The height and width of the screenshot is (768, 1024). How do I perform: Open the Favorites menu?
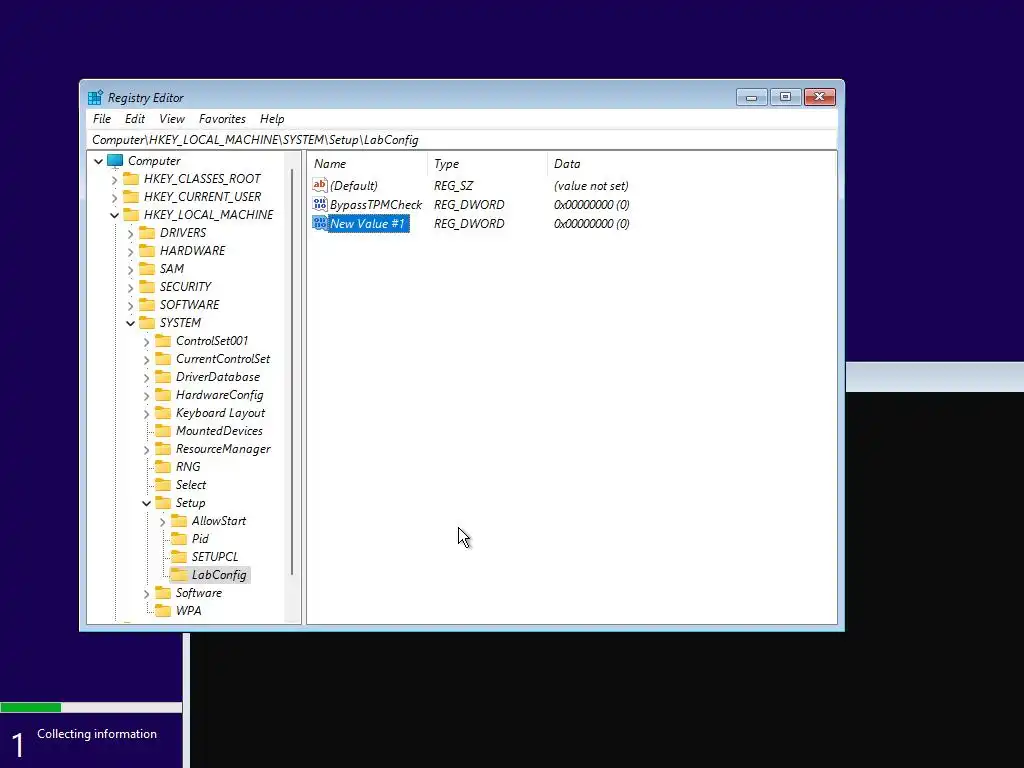pyautogui.click(x=222, y=119)
